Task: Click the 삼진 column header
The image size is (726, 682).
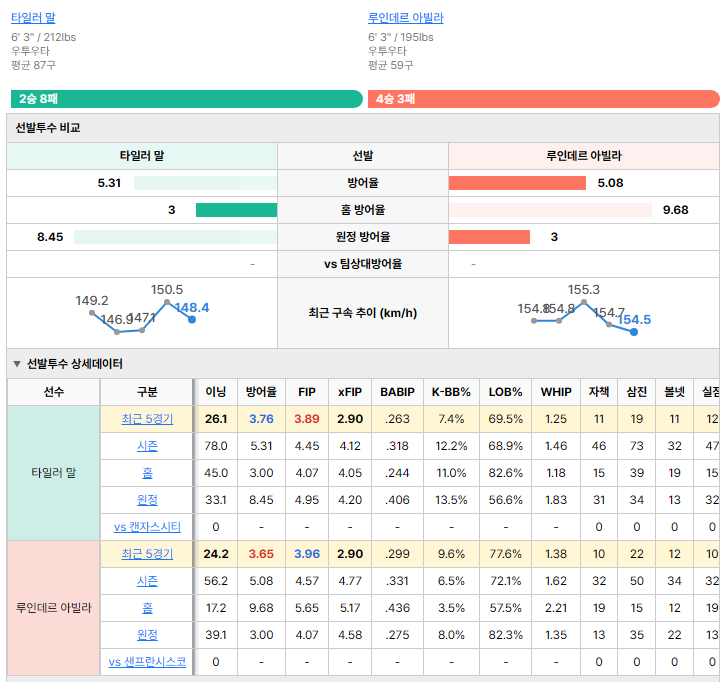Action: pyautogui.click(x=637, y=392)
